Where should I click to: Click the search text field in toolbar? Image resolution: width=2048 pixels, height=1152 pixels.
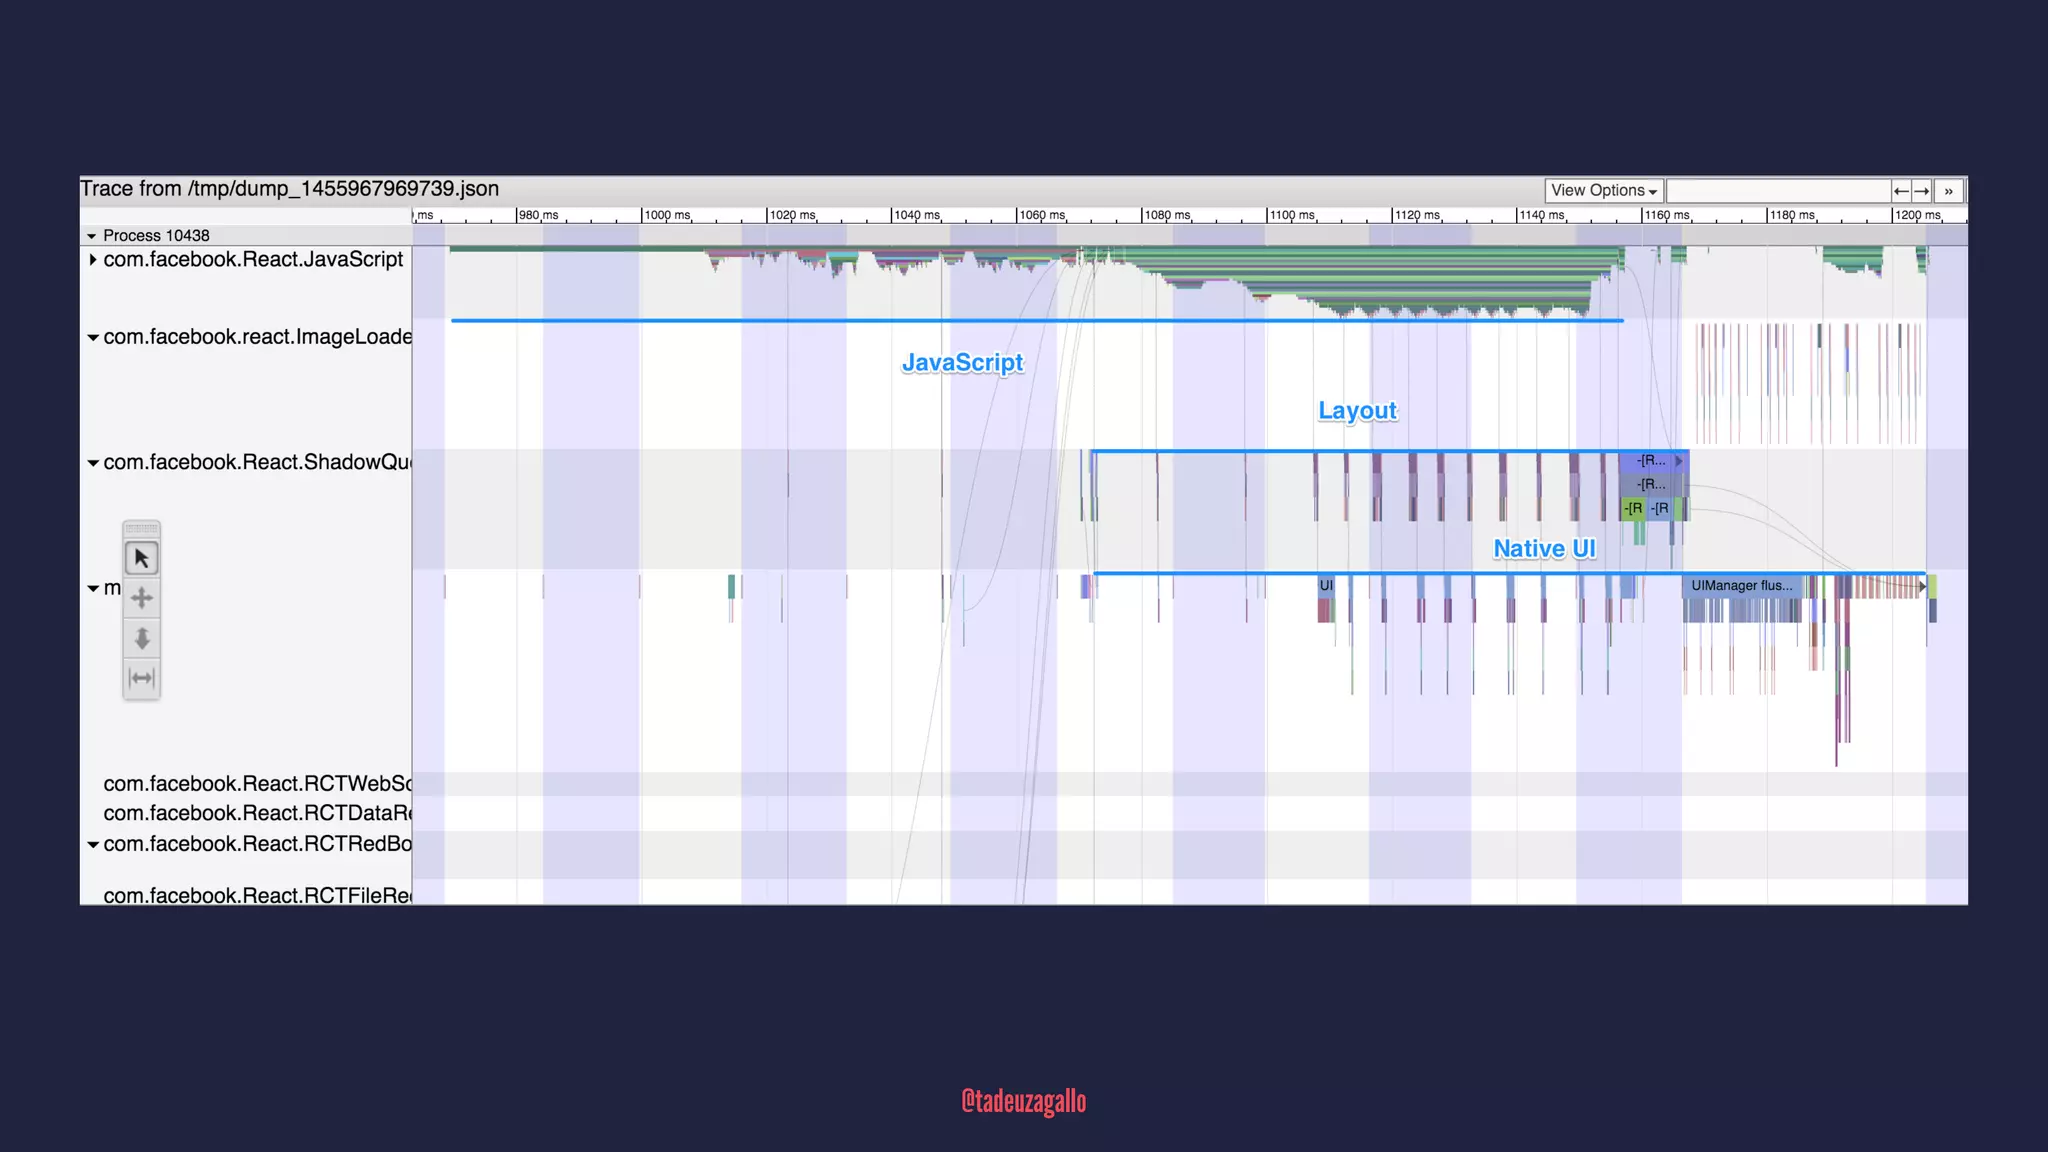[1777, 190]
